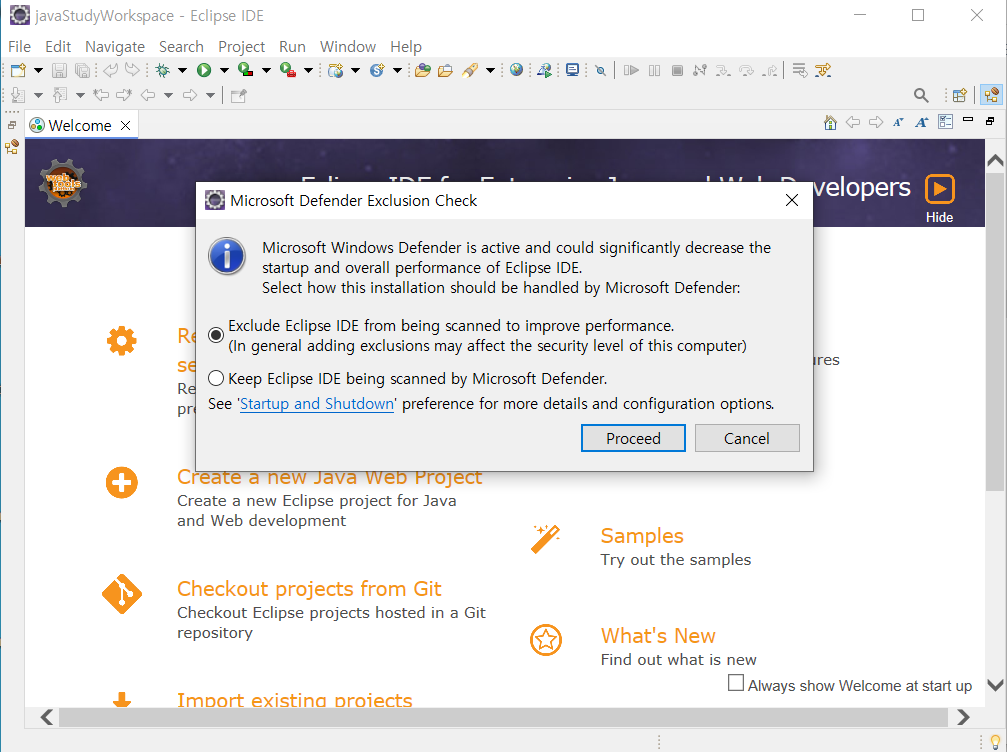Click the Welcome Home house icon
The height and width of the screenshot is (752, 1007).
pos(830,122)
